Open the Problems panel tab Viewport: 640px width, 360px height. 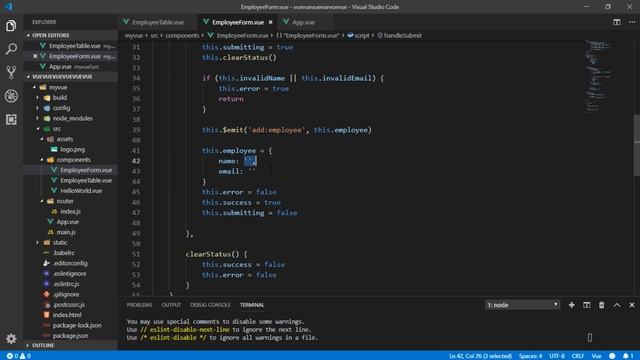click(139, 305)
